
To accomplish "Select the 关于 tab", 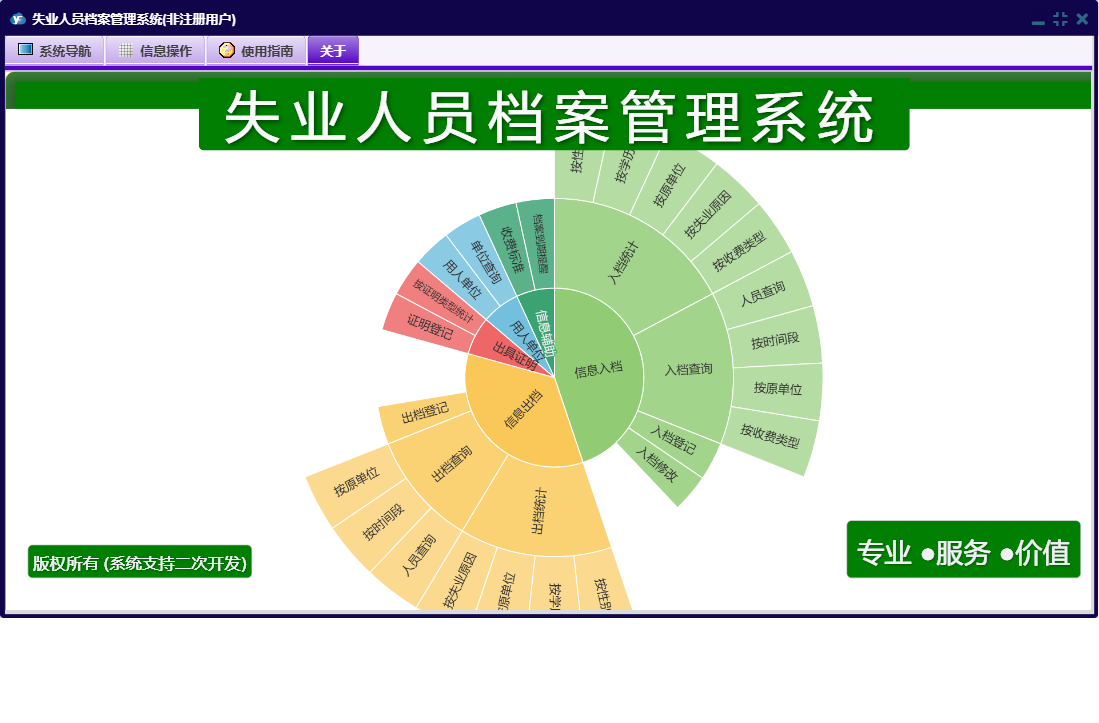I will pyautogui.click(x=333, y=51).
